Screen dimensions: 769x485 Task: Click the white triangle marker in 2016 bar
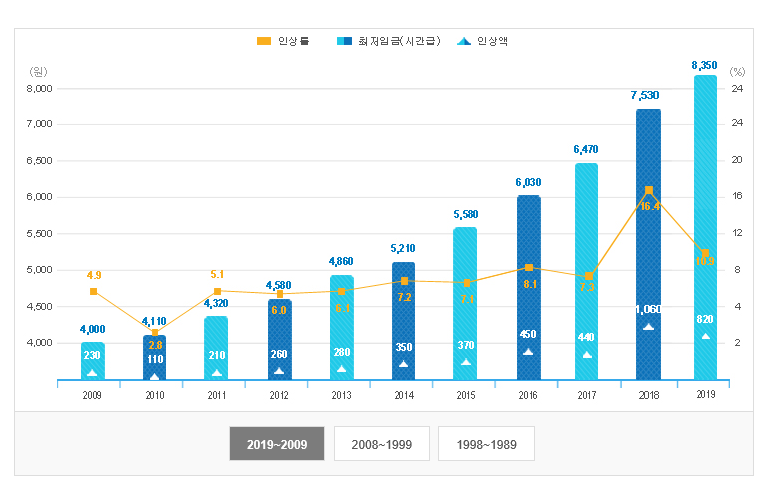[528, 352]
